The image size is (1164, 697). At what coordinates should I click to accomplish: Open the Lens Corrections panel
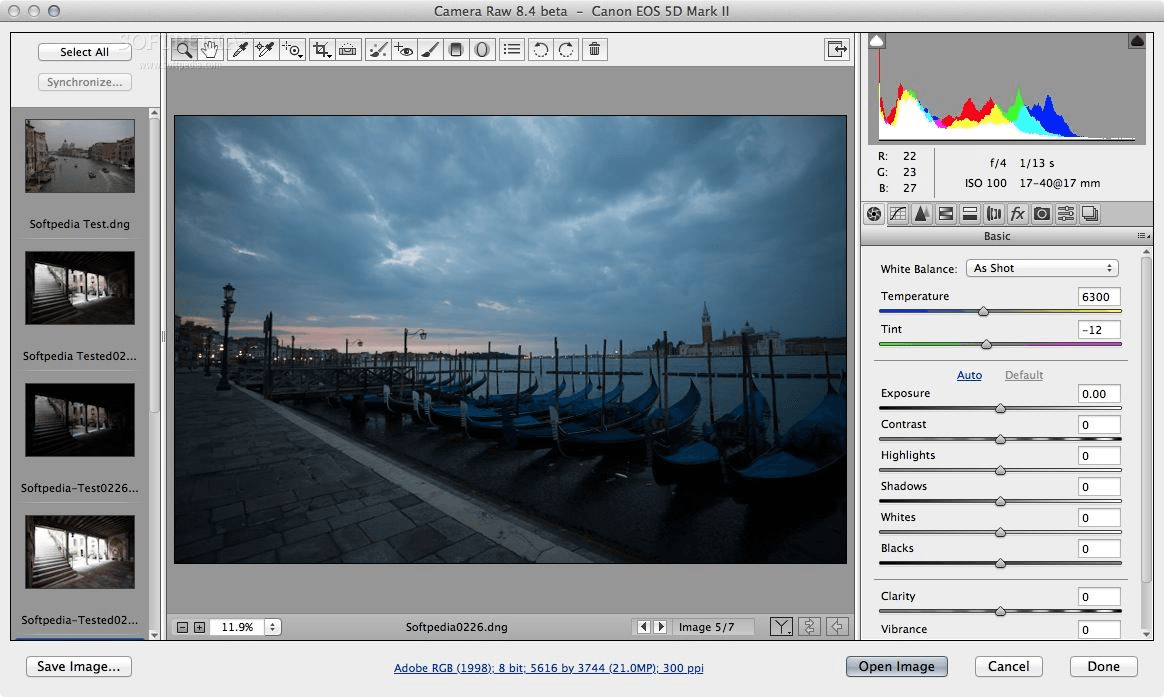pyautogui.click(x=994, y=213)
